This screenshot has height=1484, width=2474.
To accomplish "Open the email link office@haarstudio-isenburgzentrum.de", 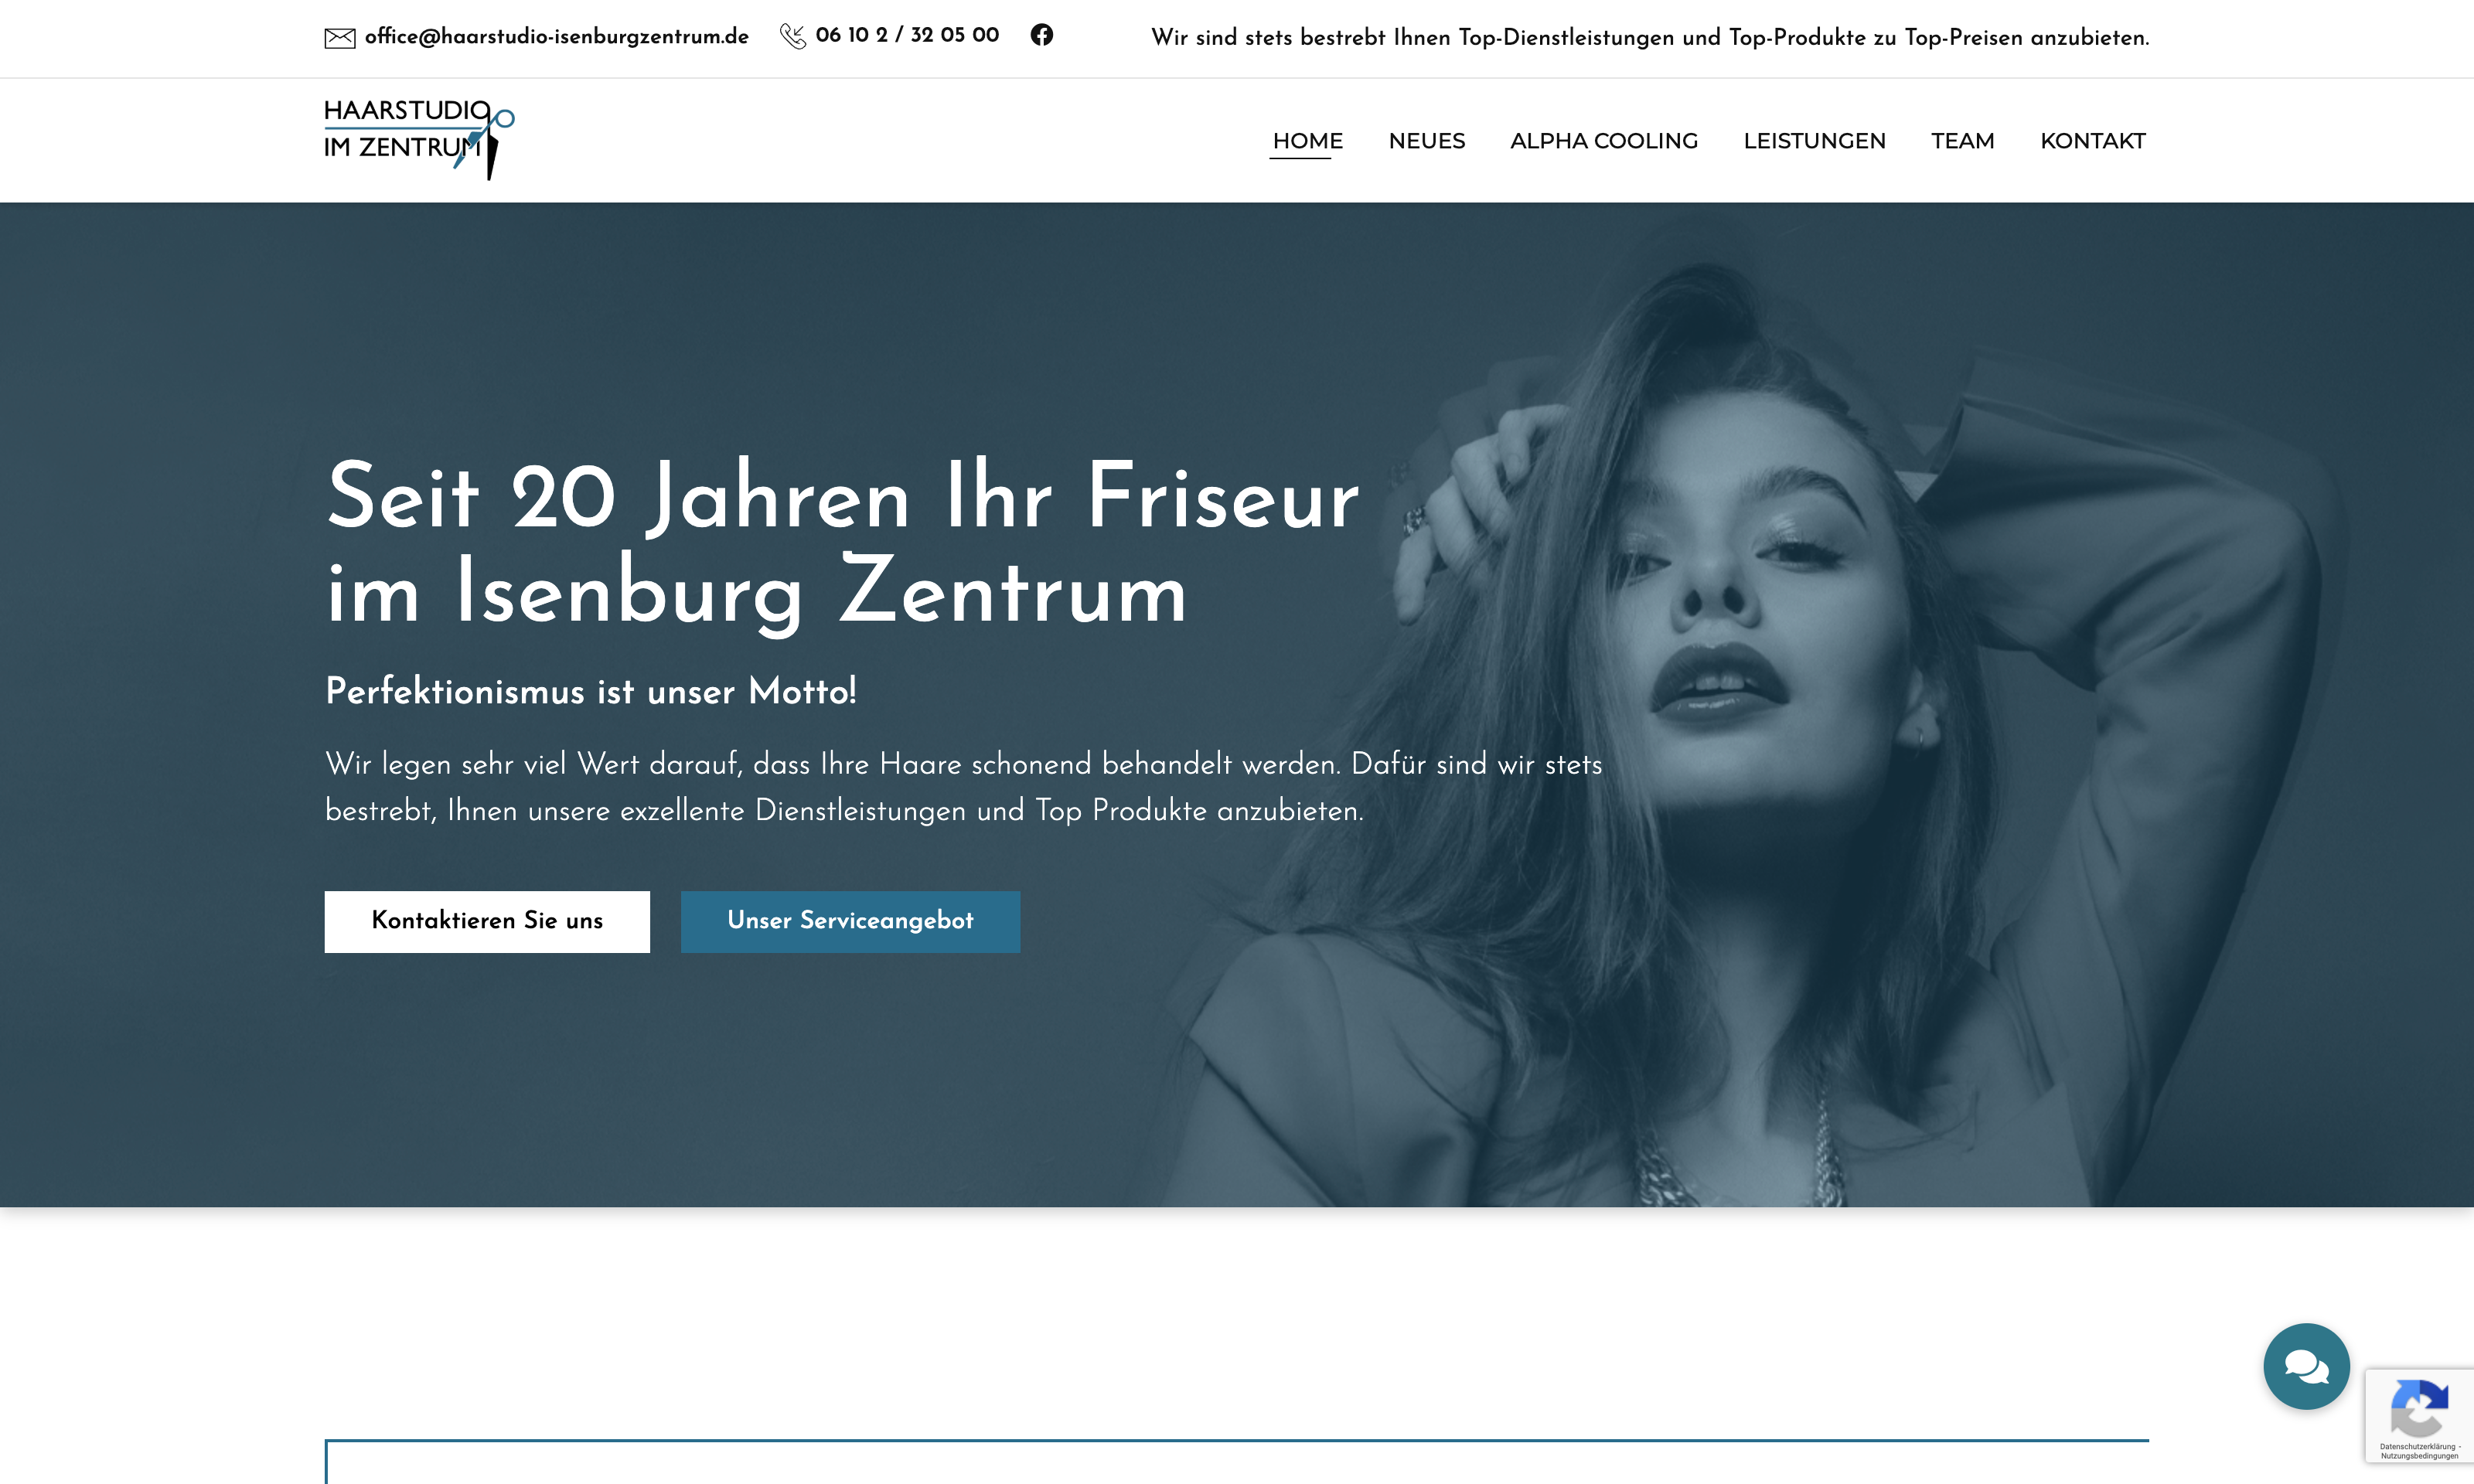I will point(556,36).
